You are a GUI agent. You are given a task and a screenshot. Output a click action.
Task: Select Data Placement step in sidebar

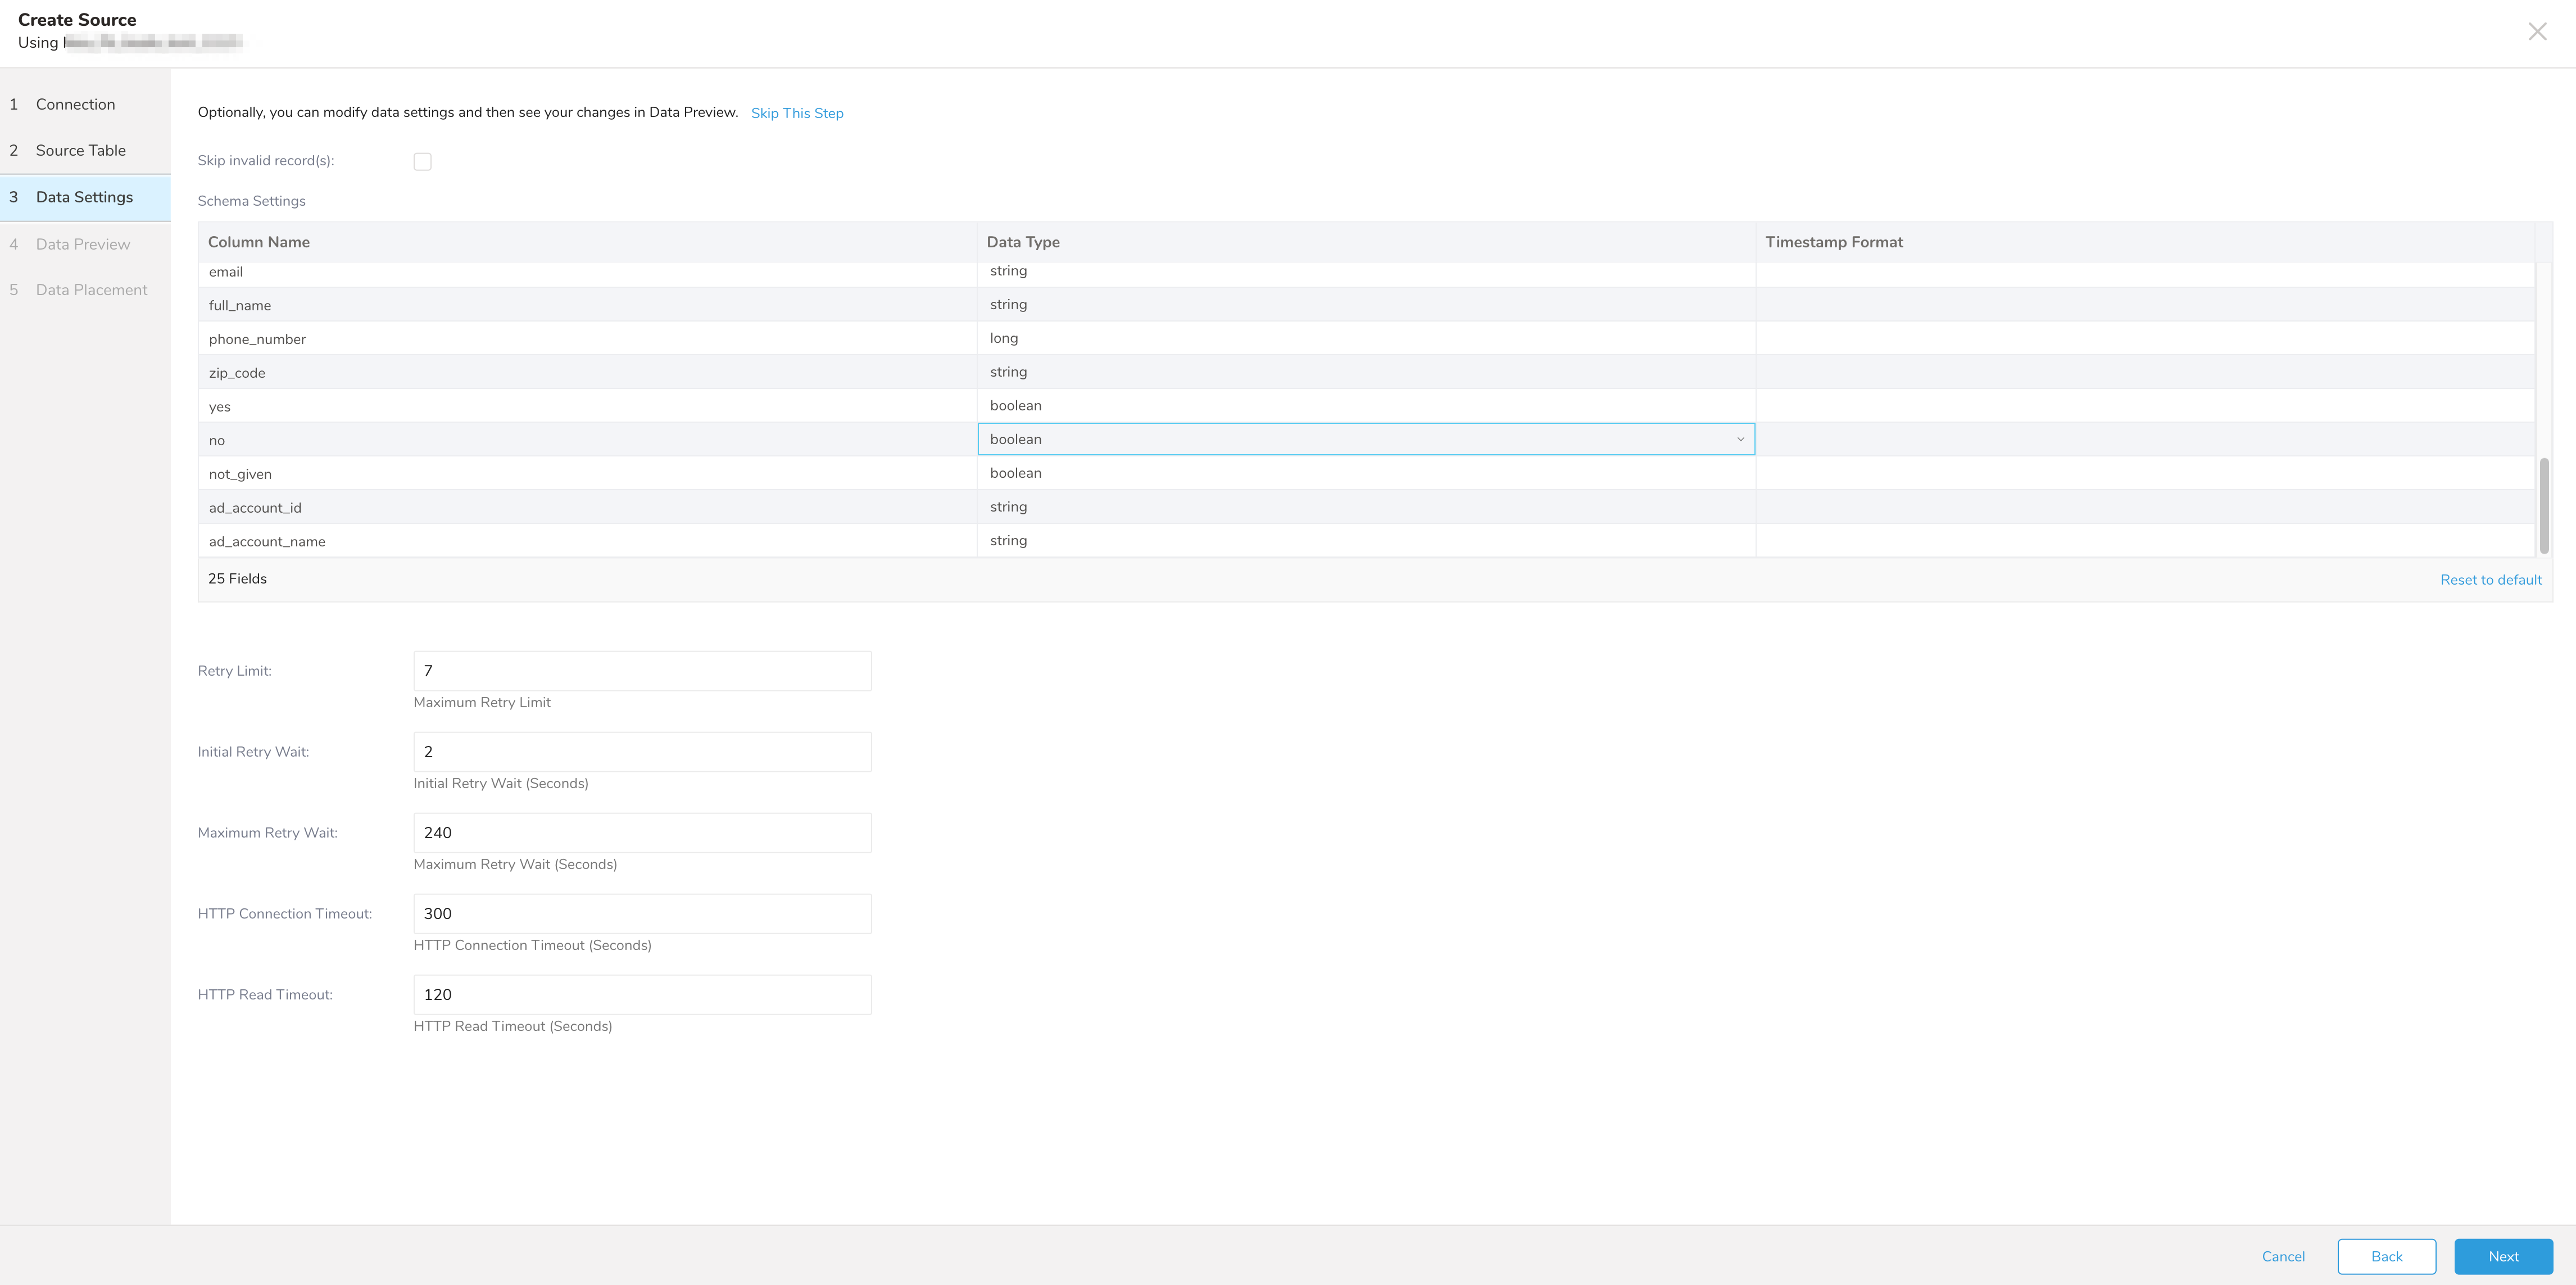(x=91, y=290)
